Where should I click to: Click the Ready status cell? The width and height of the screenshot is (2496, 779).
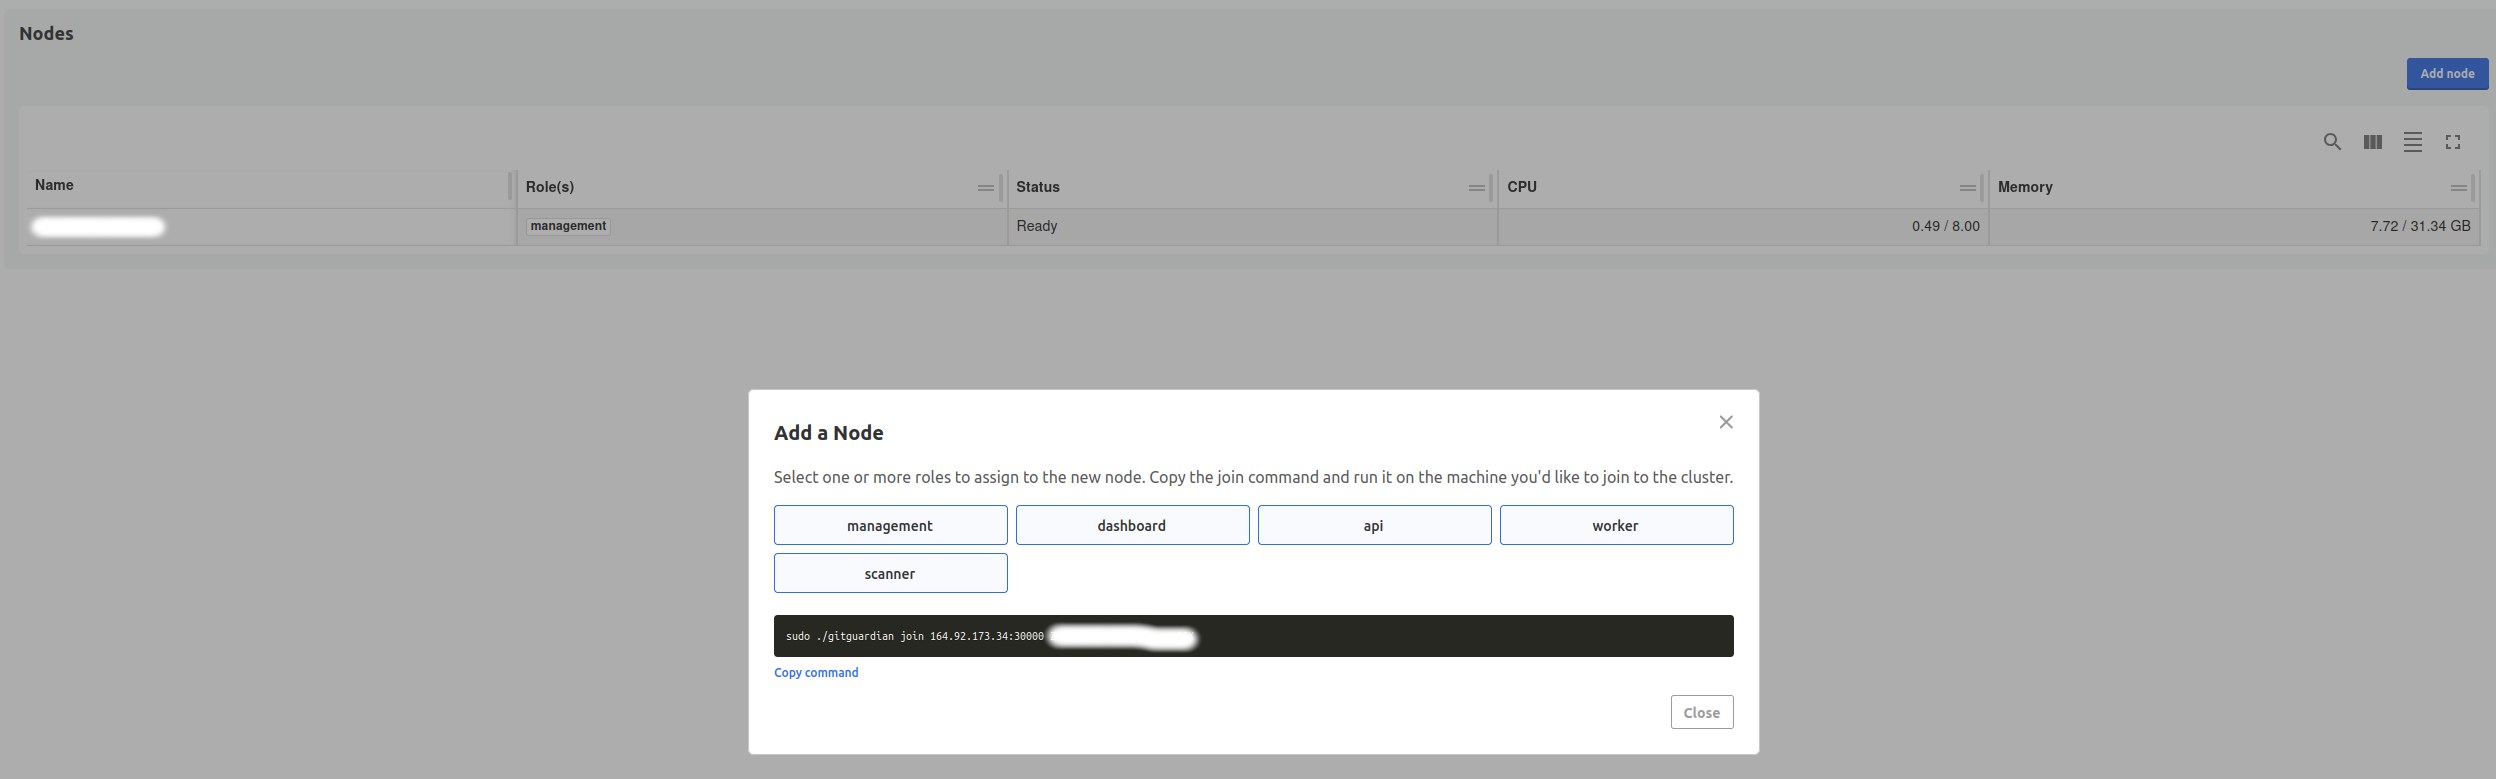pyautogui.click(x=1037, y=226)
